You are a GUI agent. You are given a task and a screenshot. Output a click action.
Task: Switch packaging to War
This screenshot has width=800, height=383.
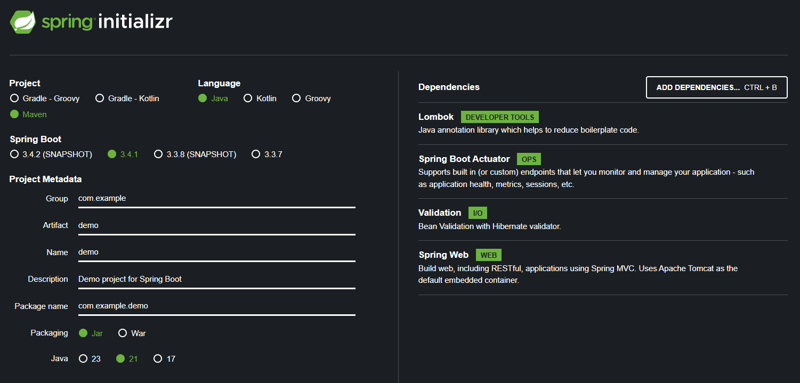132,333
